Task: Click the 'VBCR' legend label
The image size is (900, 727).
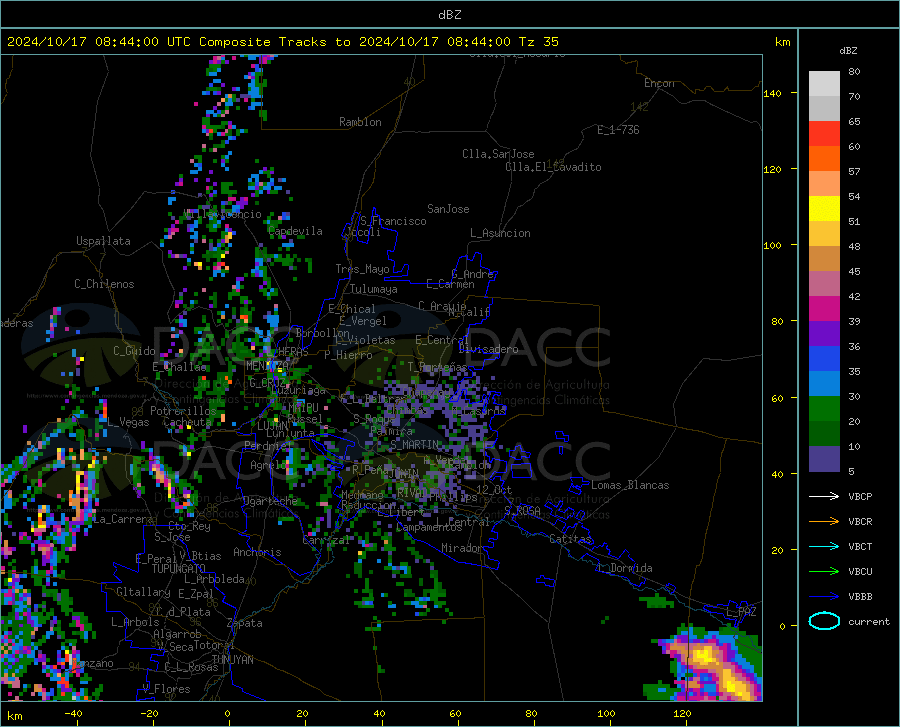Action: [x=860, y=522]
